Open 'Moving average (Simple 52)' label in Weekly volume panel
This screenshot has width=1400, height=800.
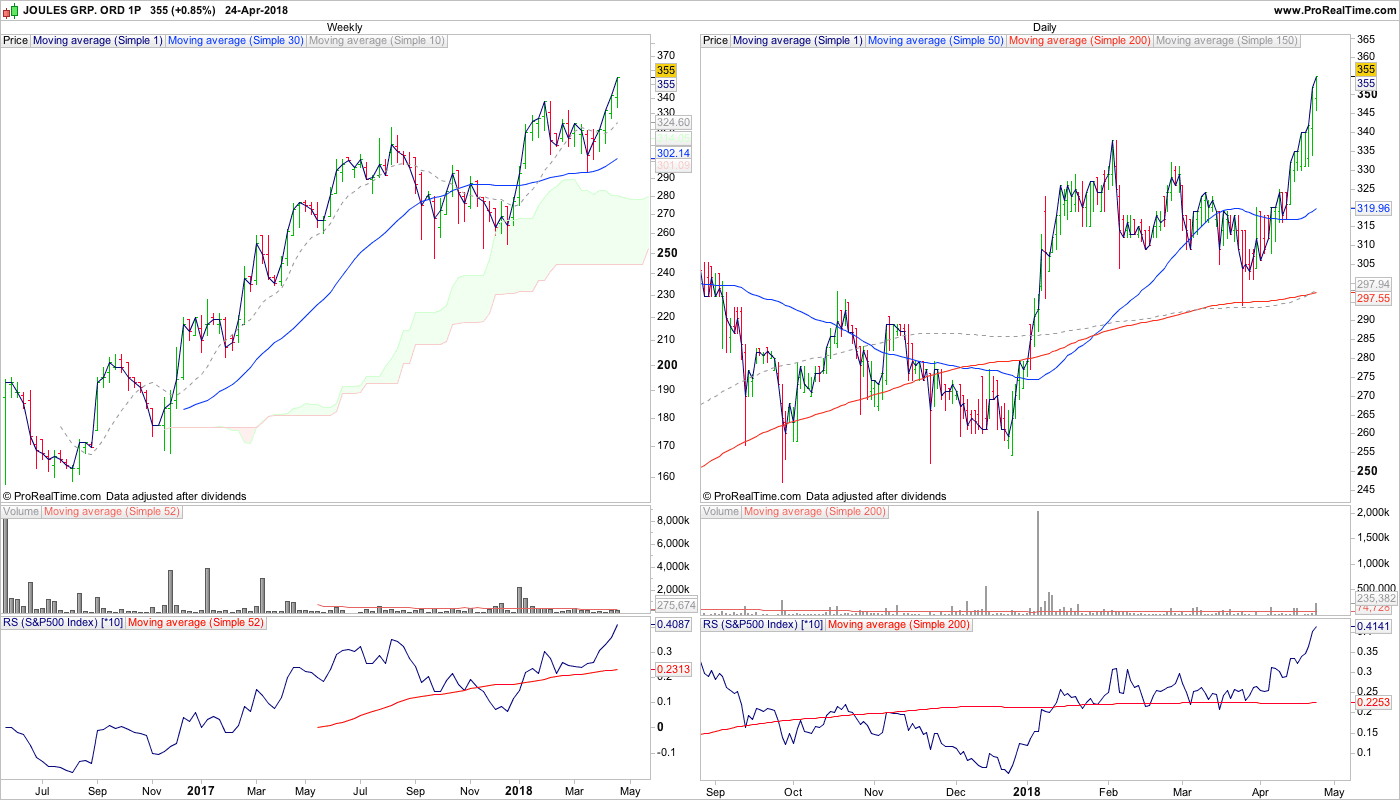point(111,512)
